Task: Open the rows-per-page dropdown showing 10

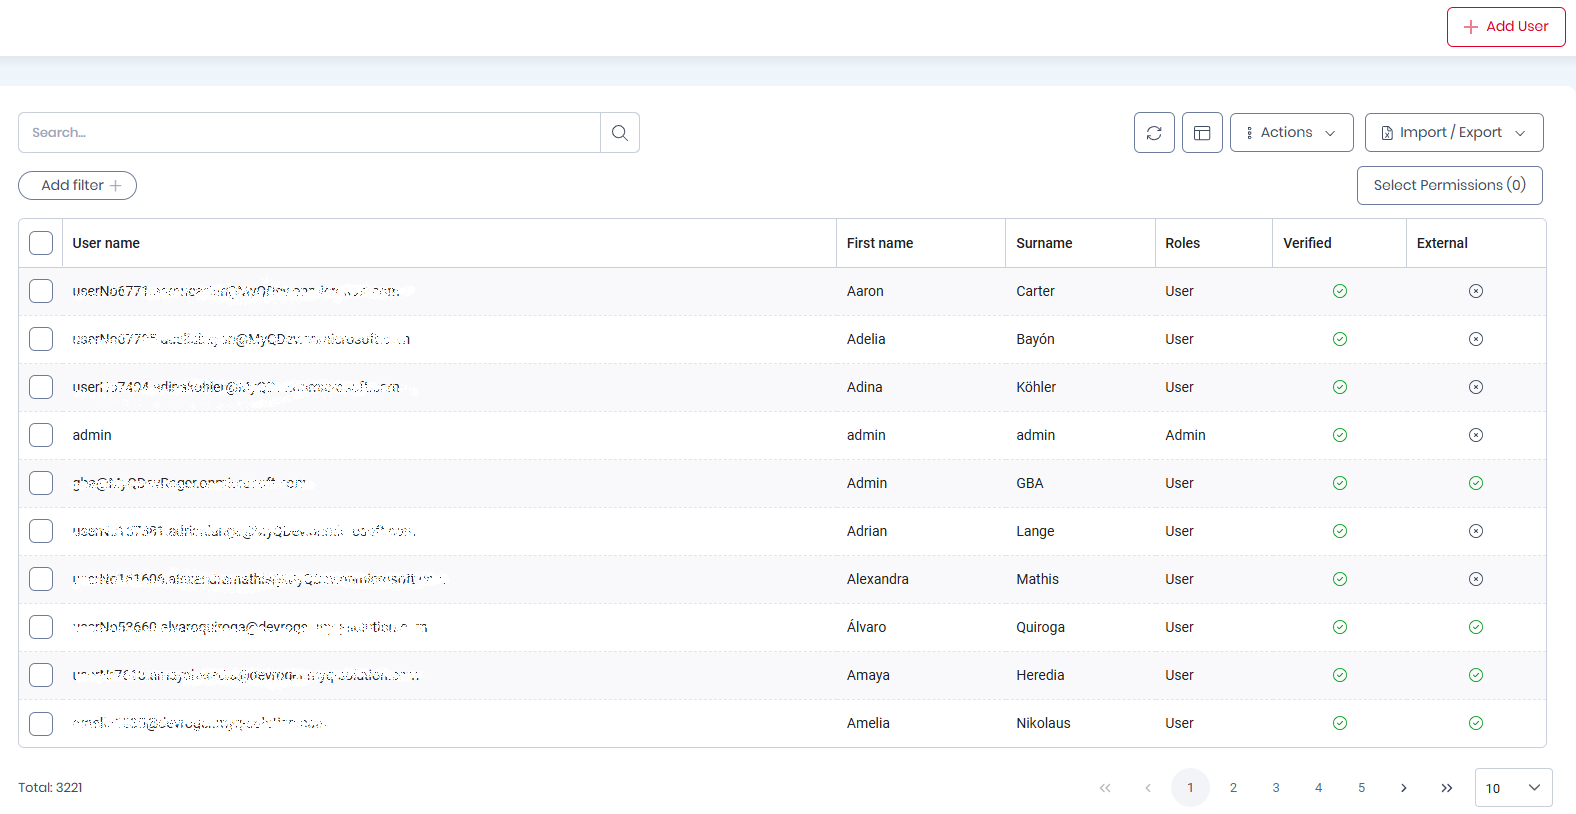Action: [x=1514, y=788]
